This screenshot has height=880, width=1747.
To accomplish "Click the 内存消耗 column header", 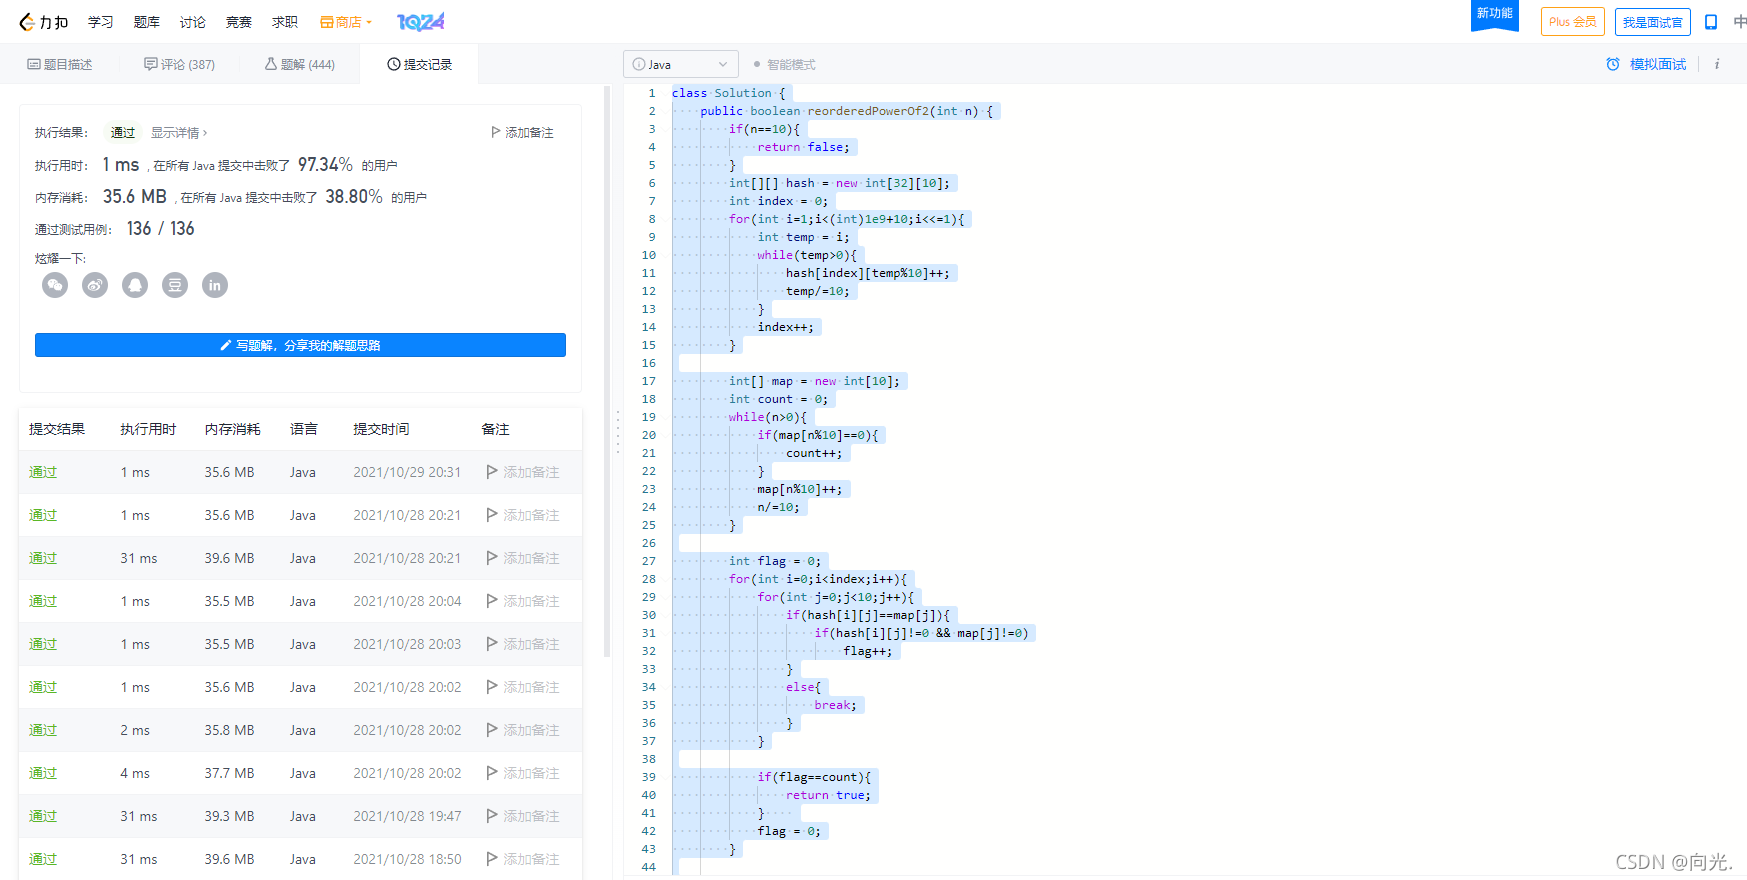I will pos(232,429).
